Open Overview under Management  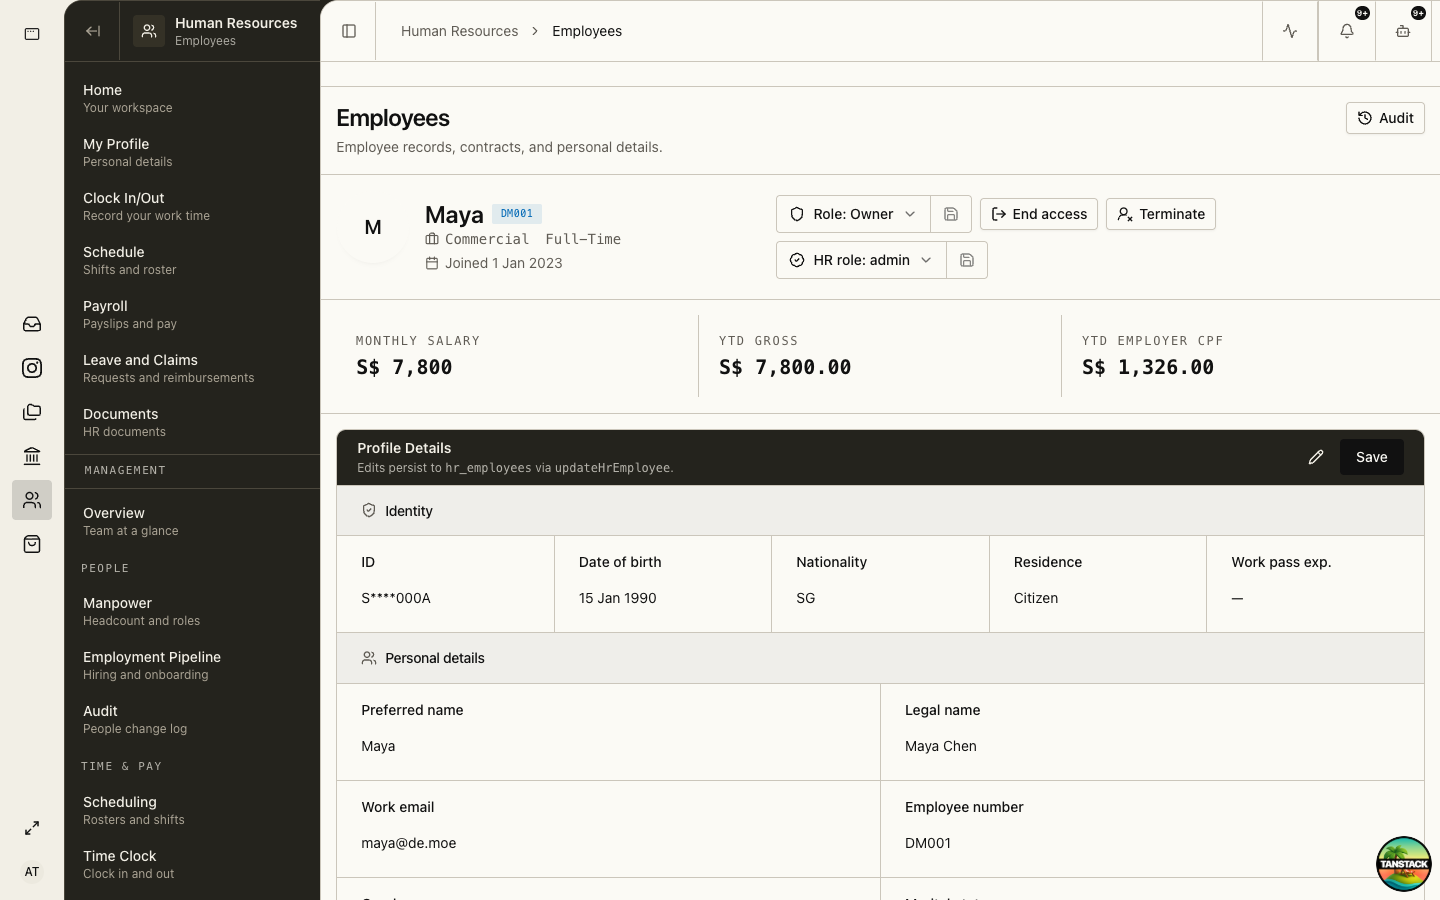[192, 521]
